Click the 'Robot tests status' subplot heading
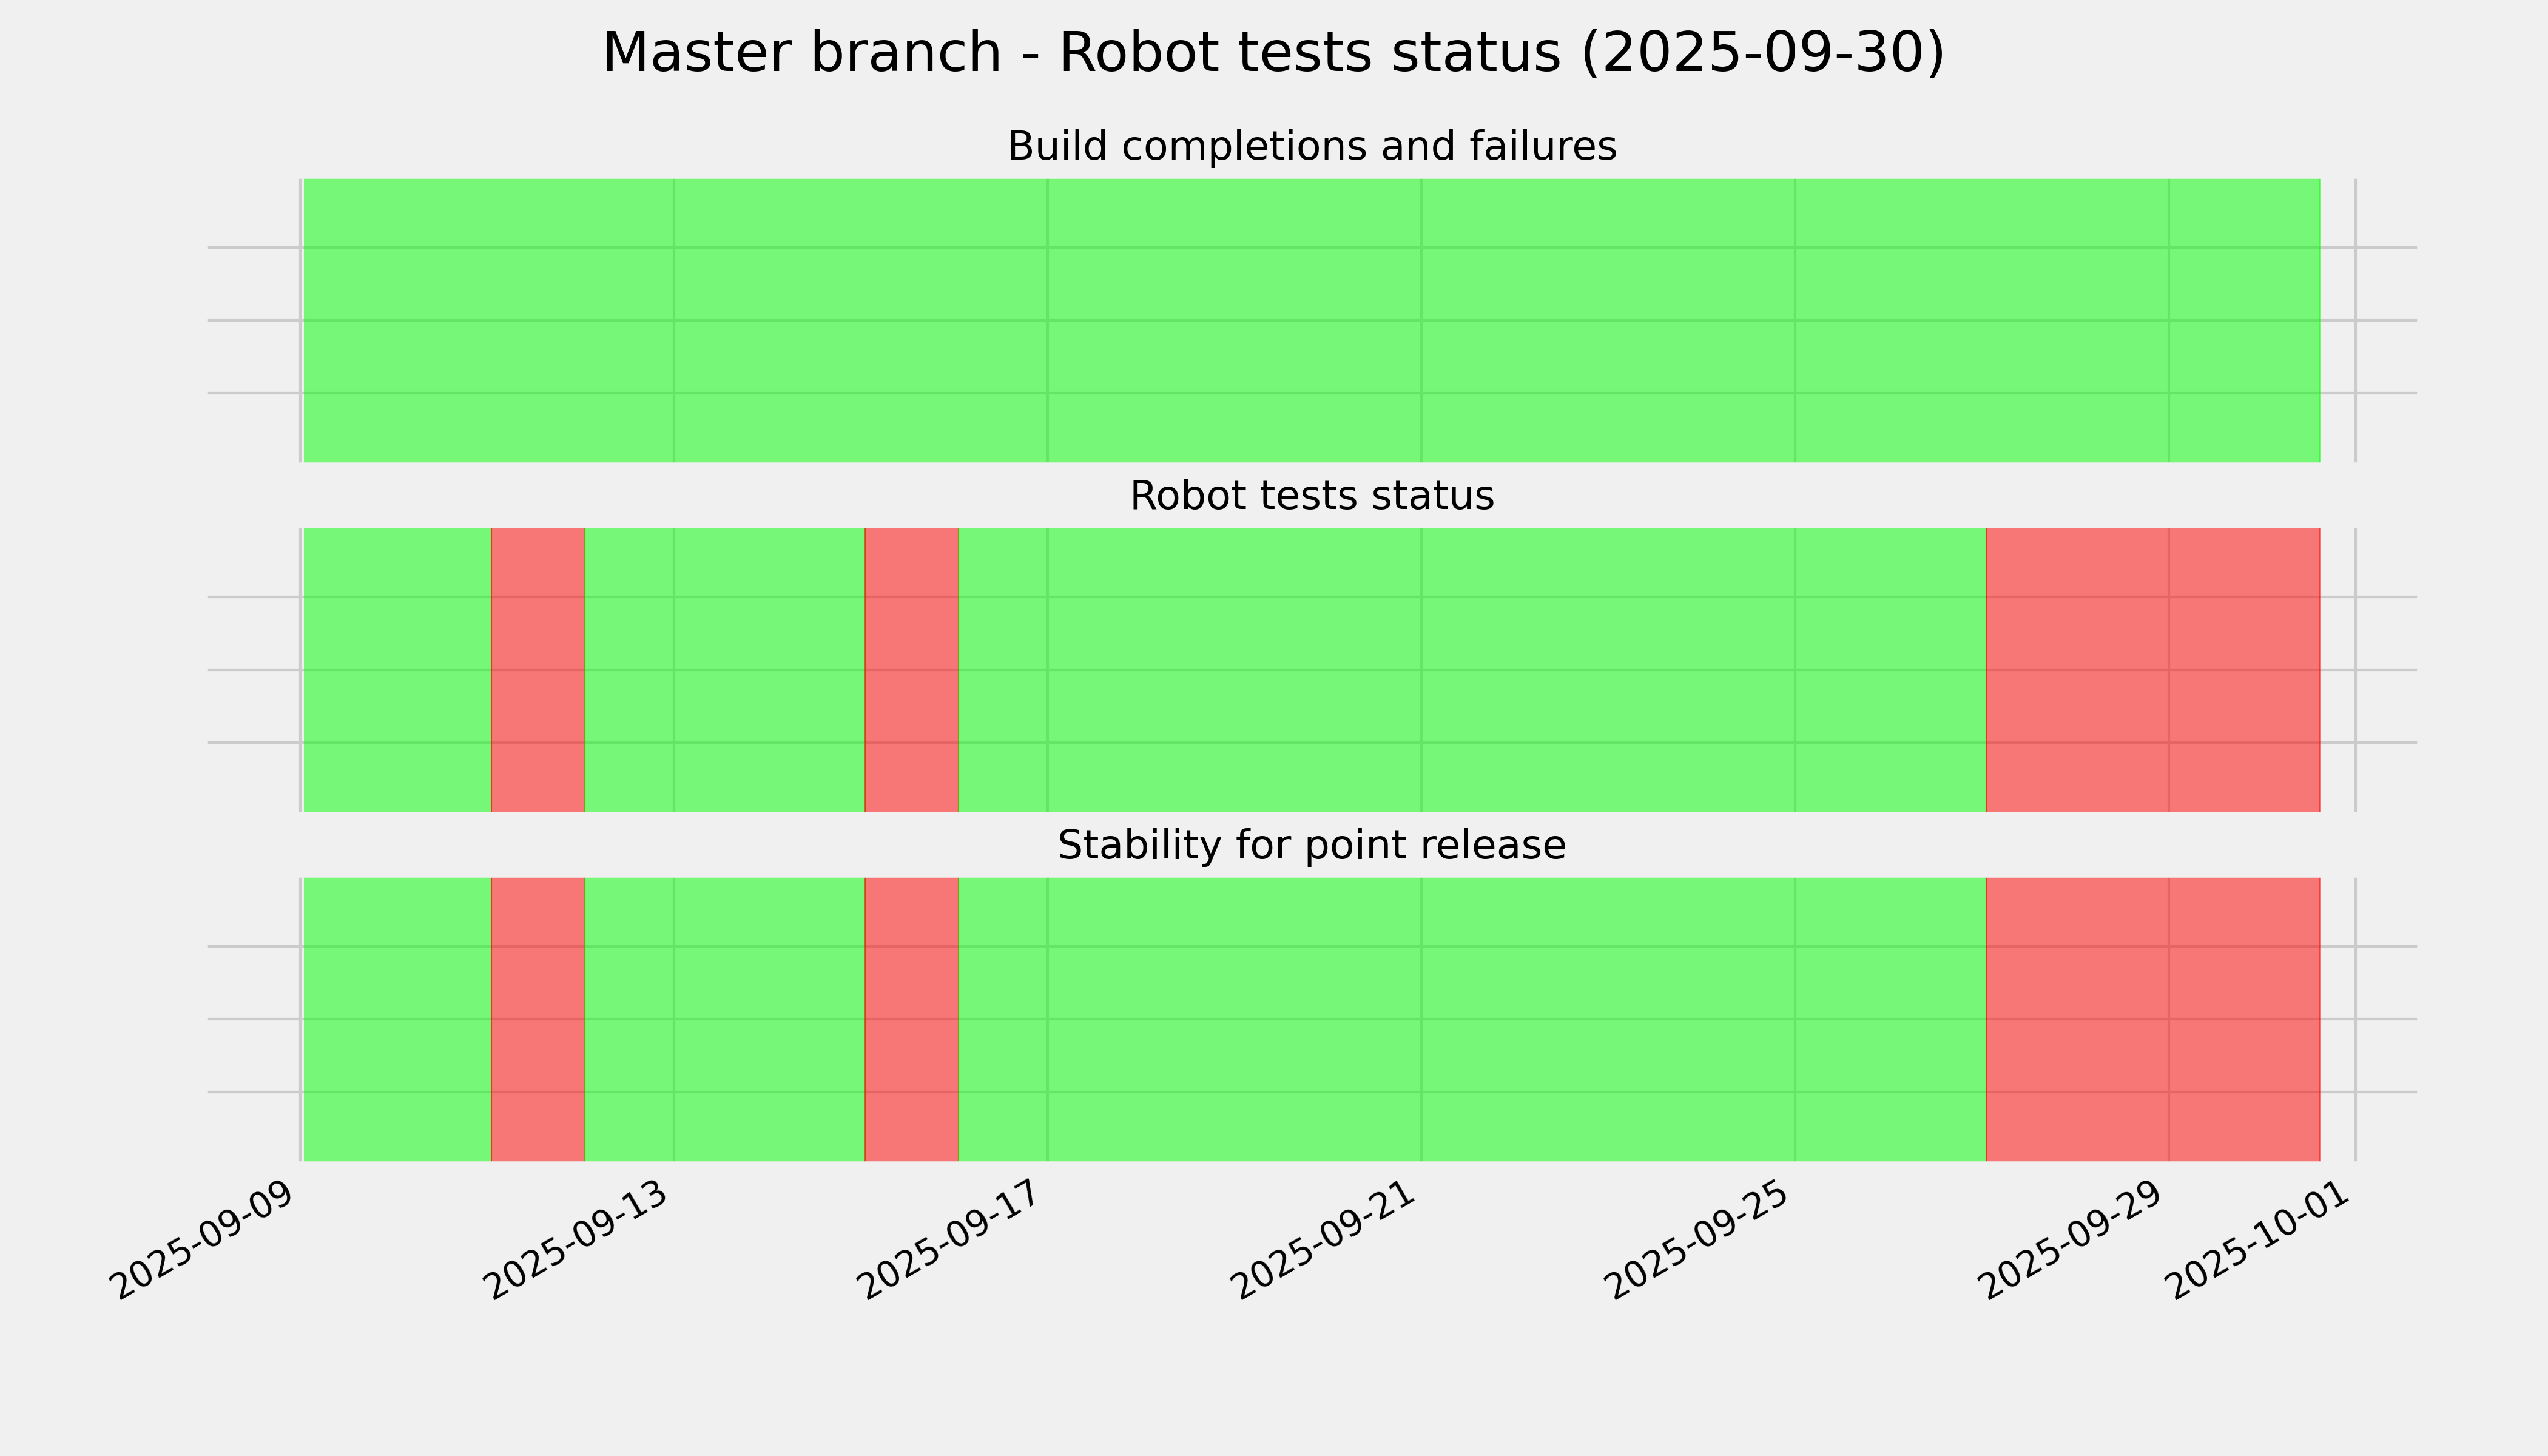 1311,496
